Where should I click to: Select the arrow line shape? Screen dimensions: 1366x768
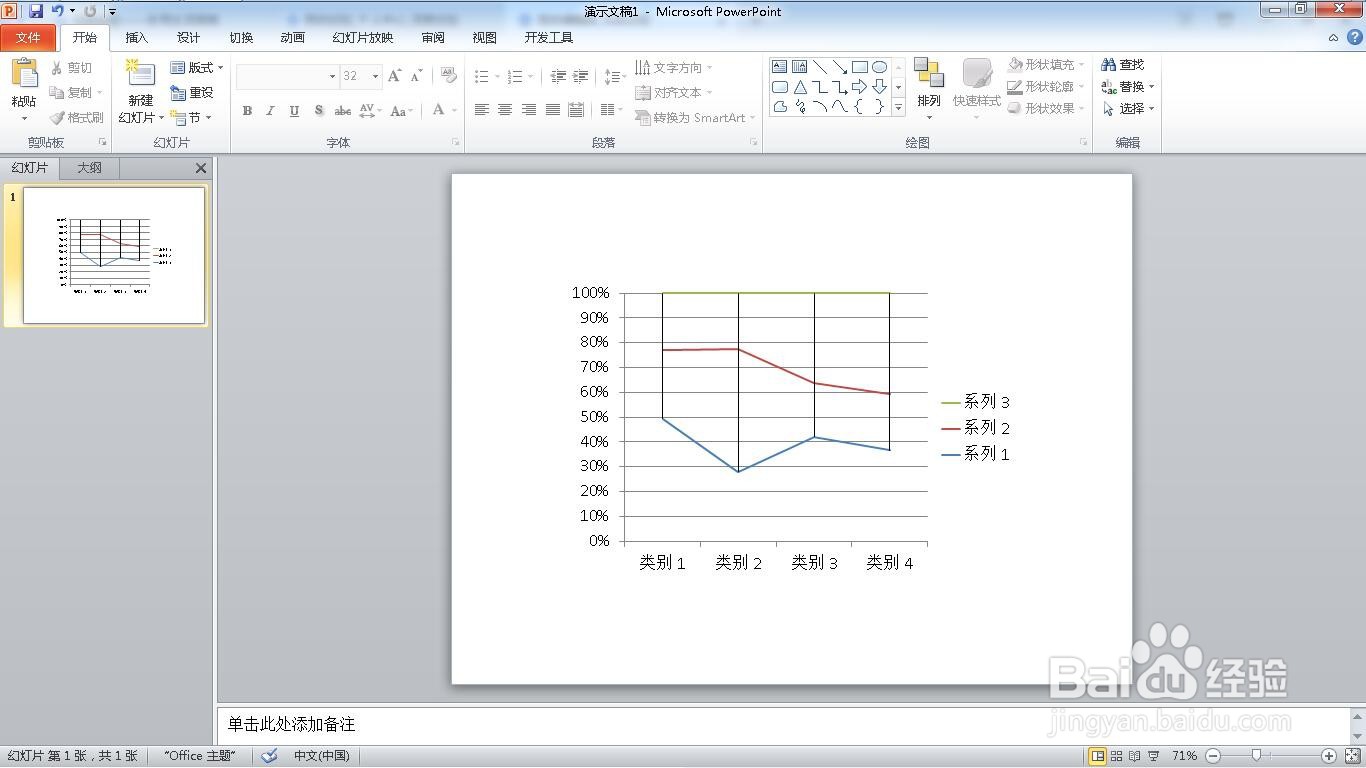[x=839, y=67]
